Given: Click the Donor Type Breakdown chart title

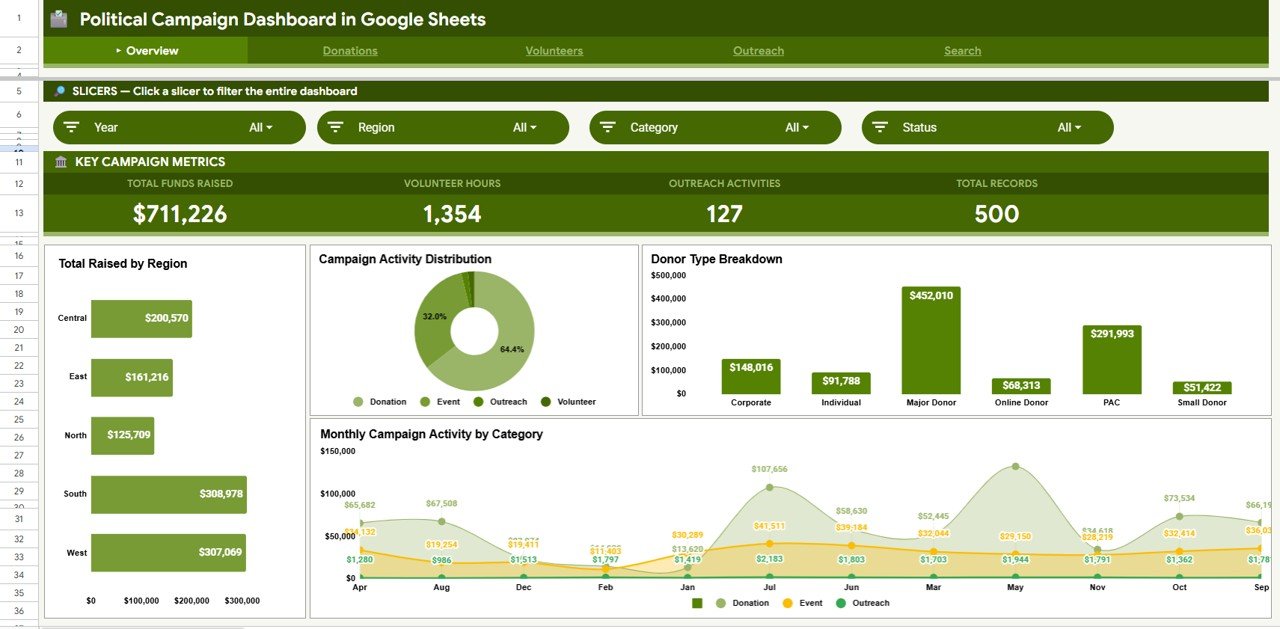Looking at the screenshot, I should click(x=716, y=259).
